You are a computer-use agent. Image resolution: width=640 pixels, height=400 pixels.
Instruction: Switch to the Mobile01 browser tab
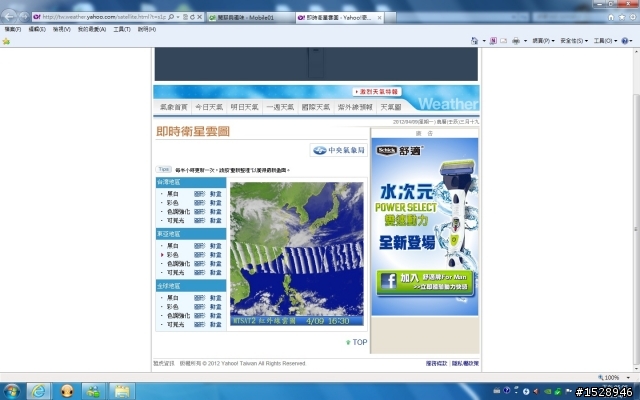point(250,18)
